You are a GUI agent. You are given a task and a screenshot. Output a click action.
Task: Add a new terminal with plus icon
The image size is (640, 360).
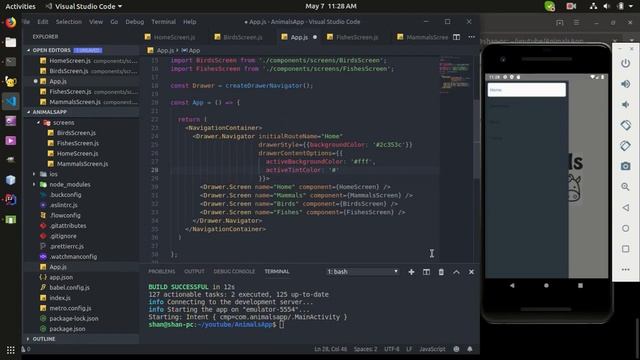tap(411, 272)
